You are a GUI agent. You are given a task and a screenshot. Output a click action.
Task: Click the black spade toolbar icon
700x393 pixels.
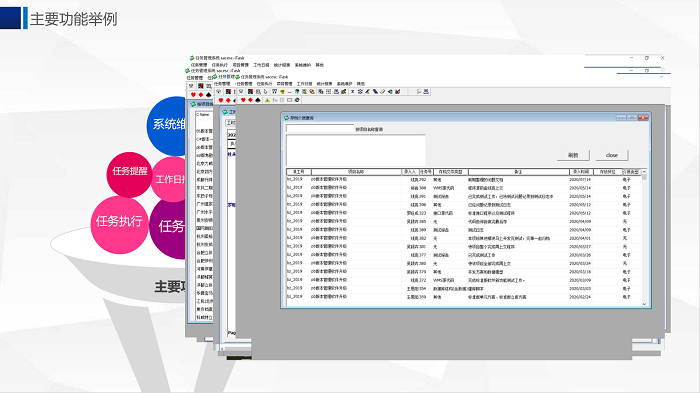coord(258,100)
